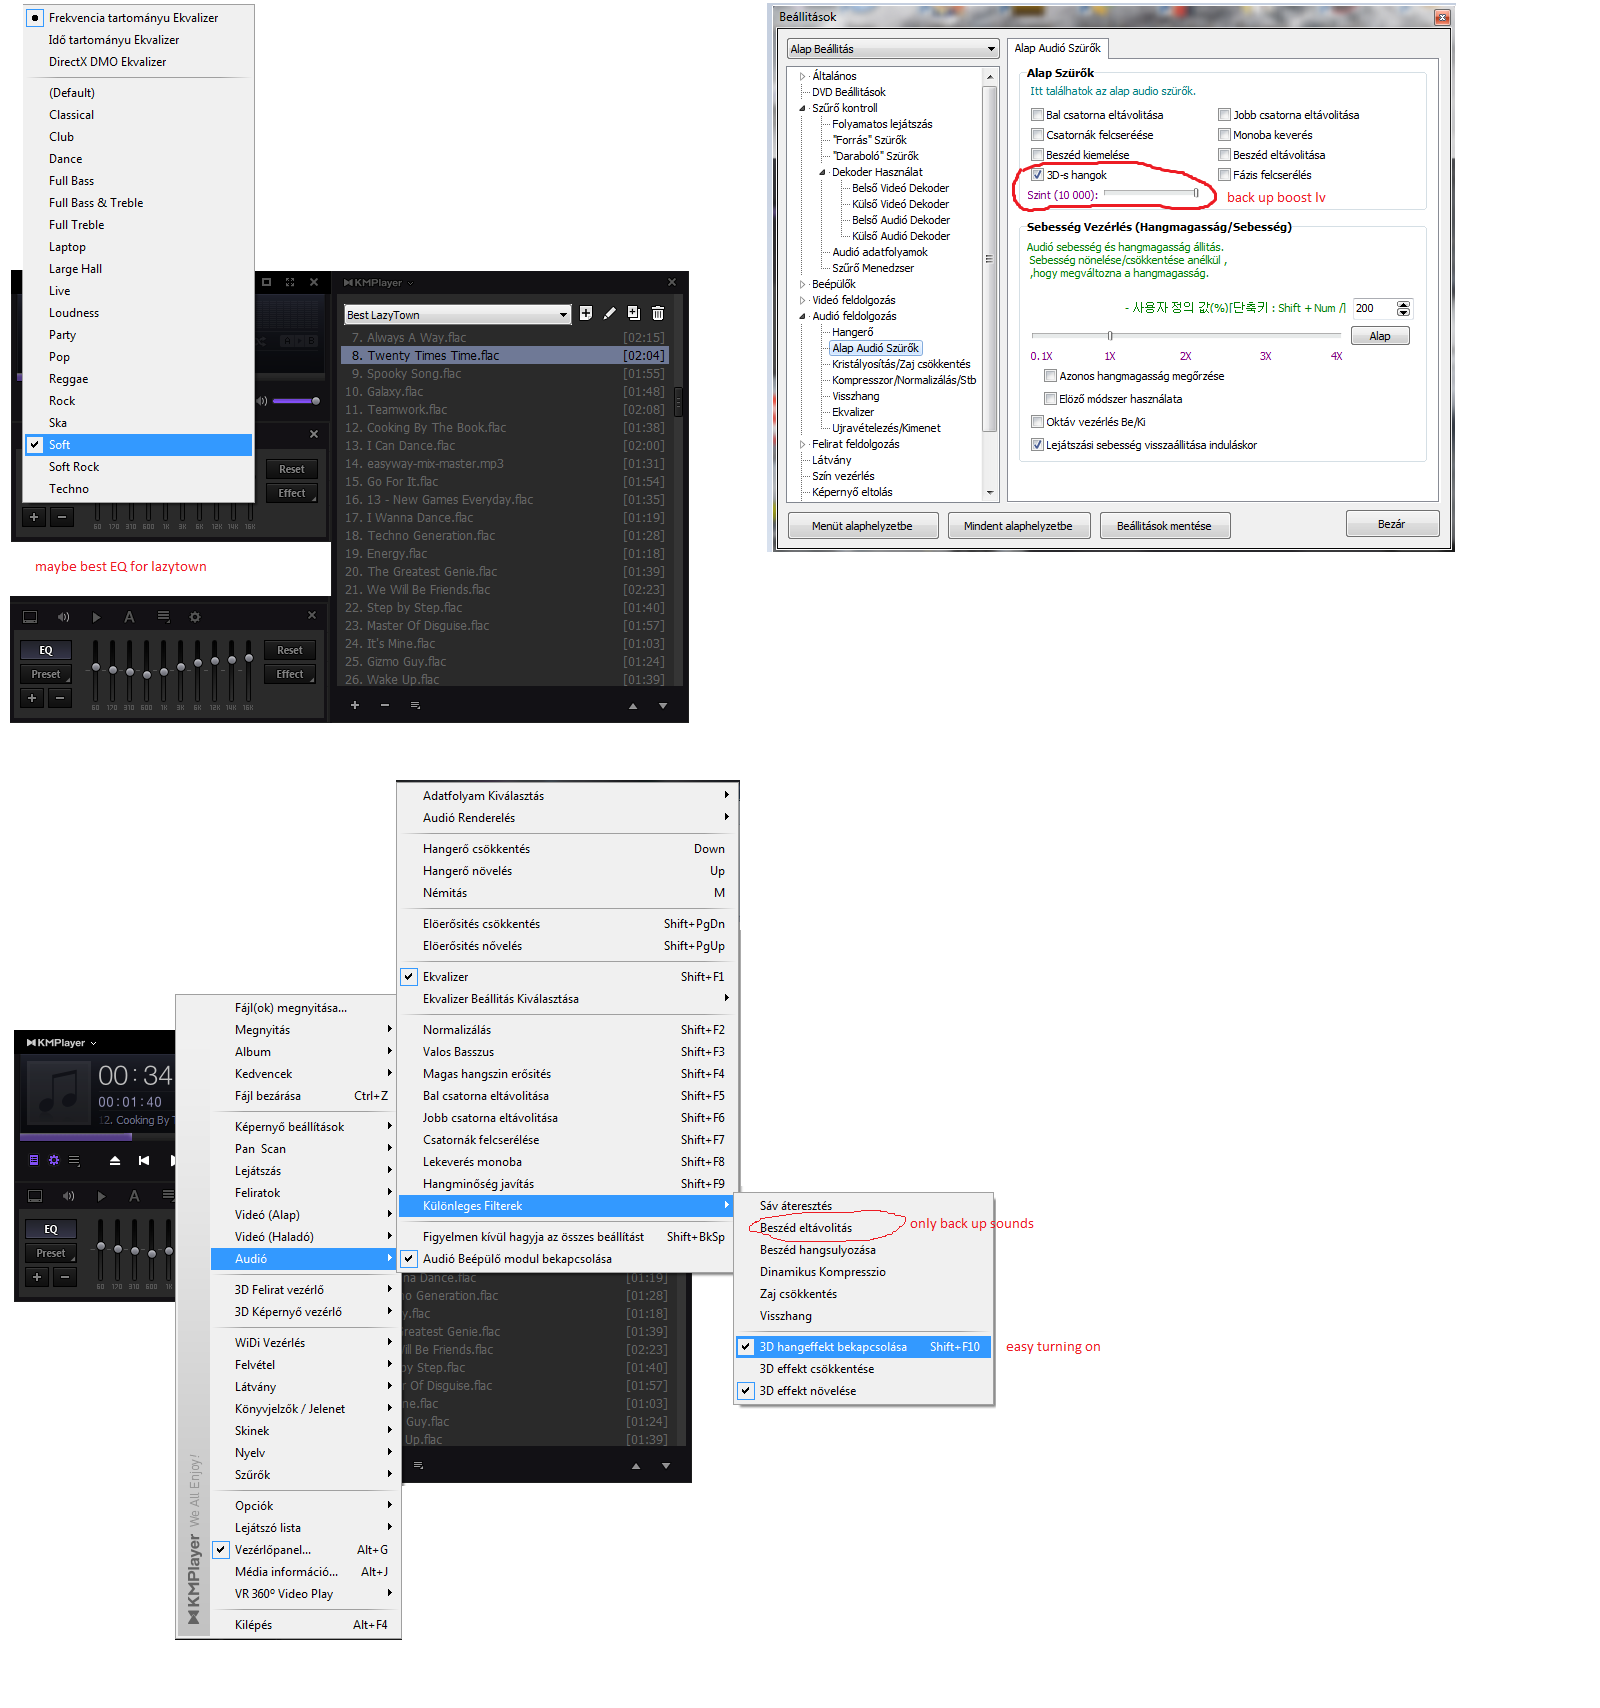Click the duplicate playlist icon

pyautogui.click(x=633, y=314)
